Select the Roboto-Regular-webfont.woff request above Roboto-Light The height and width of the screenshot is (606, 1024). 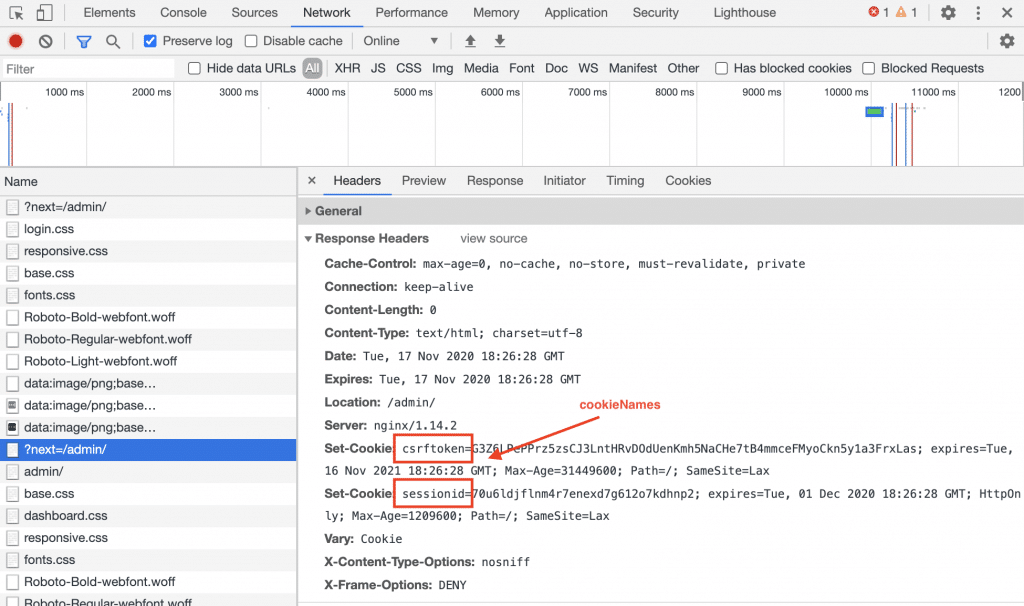[x=148, y=339]
